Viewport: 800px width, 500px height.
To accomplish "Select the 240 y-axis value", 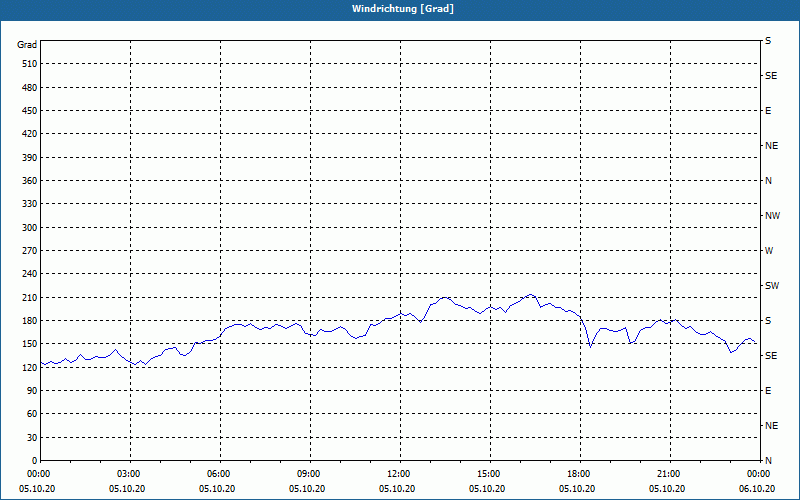I will coord(30,274).
